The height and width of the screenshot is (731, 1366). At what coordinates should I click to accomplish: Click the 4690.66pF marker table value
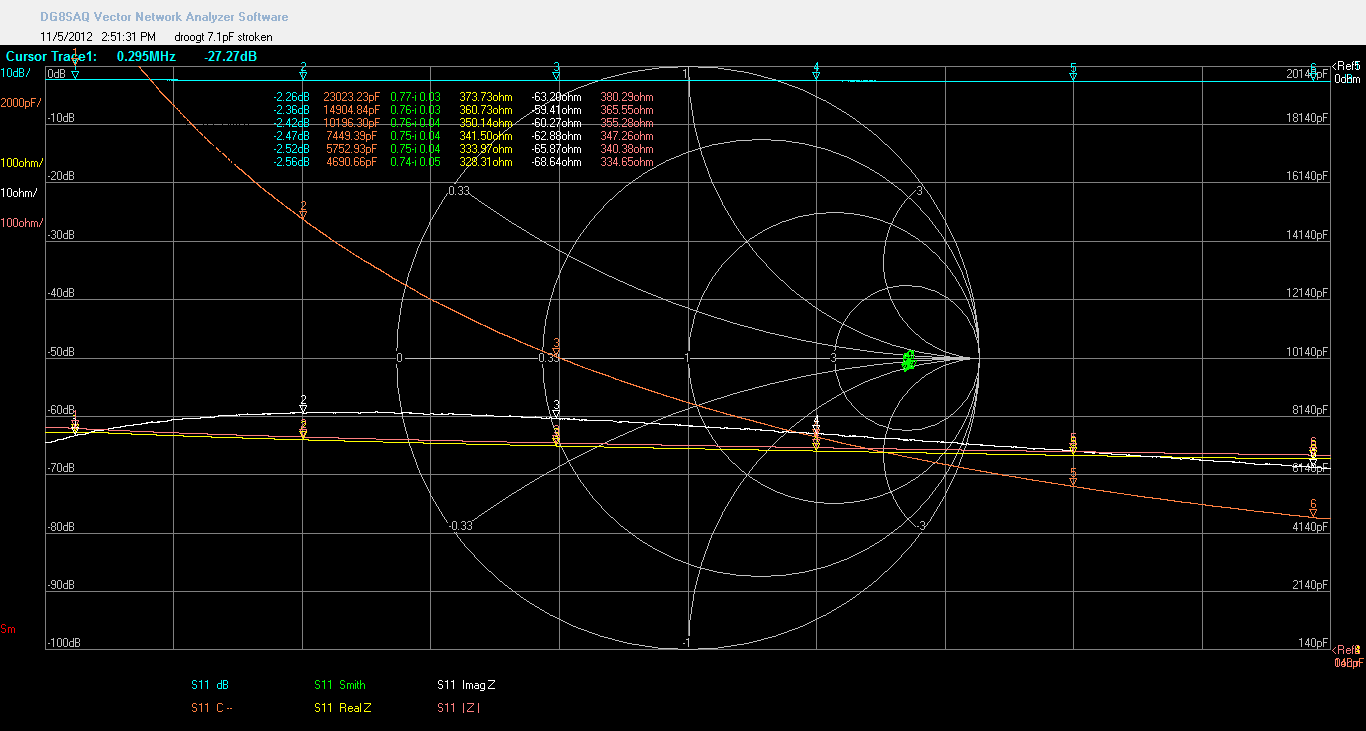point(353,161)
